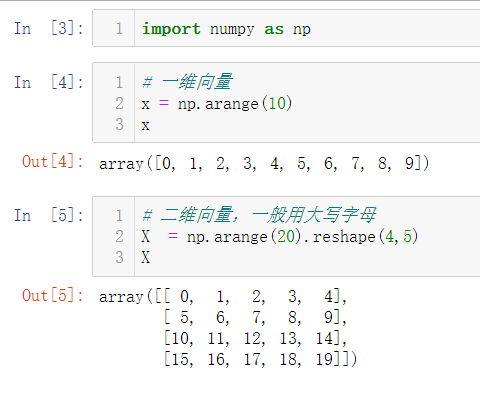Click line number 2 in cell 4 gutter

click(119, 103)
